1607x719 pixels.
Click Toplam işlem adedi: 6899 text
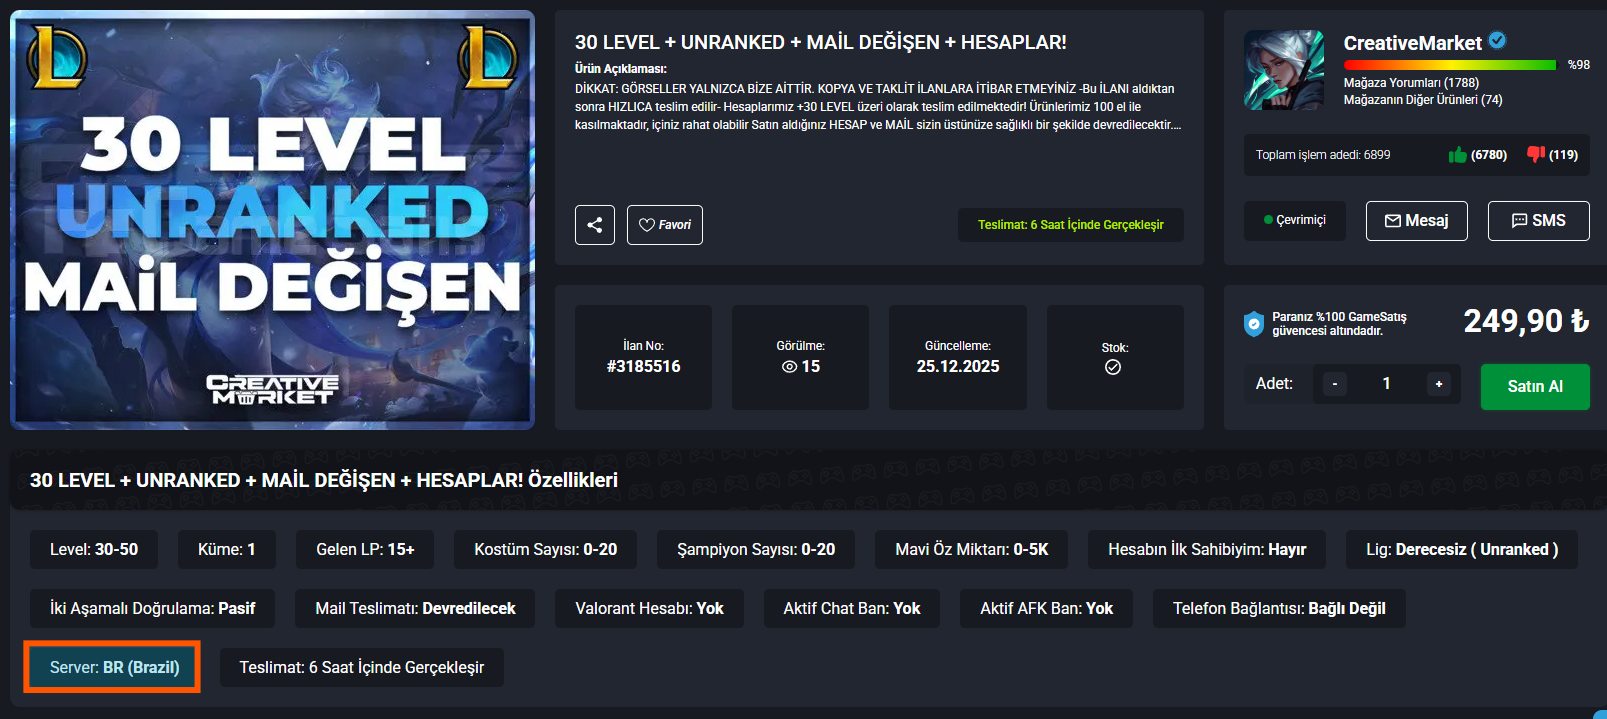(x=1323, y=155)
